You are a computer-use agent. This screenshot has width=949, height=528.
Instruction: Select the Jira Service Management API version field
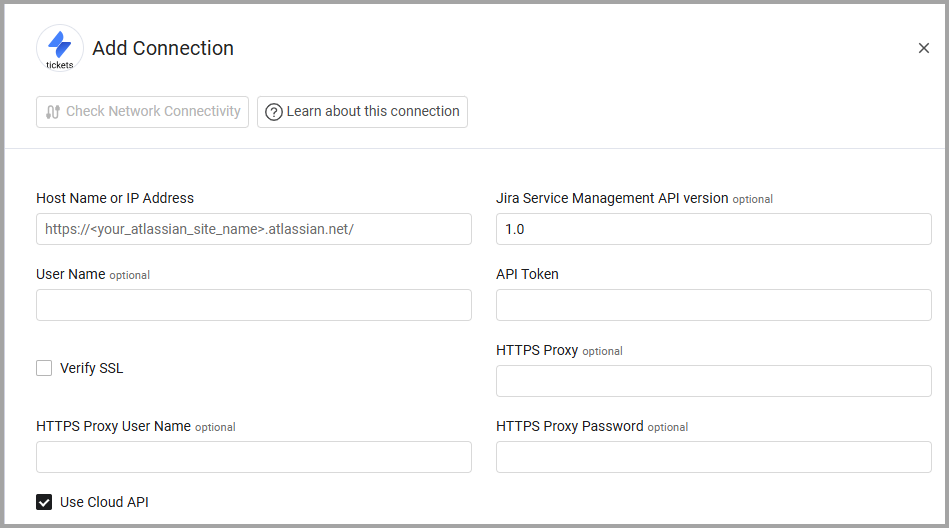tap(713, 229)
